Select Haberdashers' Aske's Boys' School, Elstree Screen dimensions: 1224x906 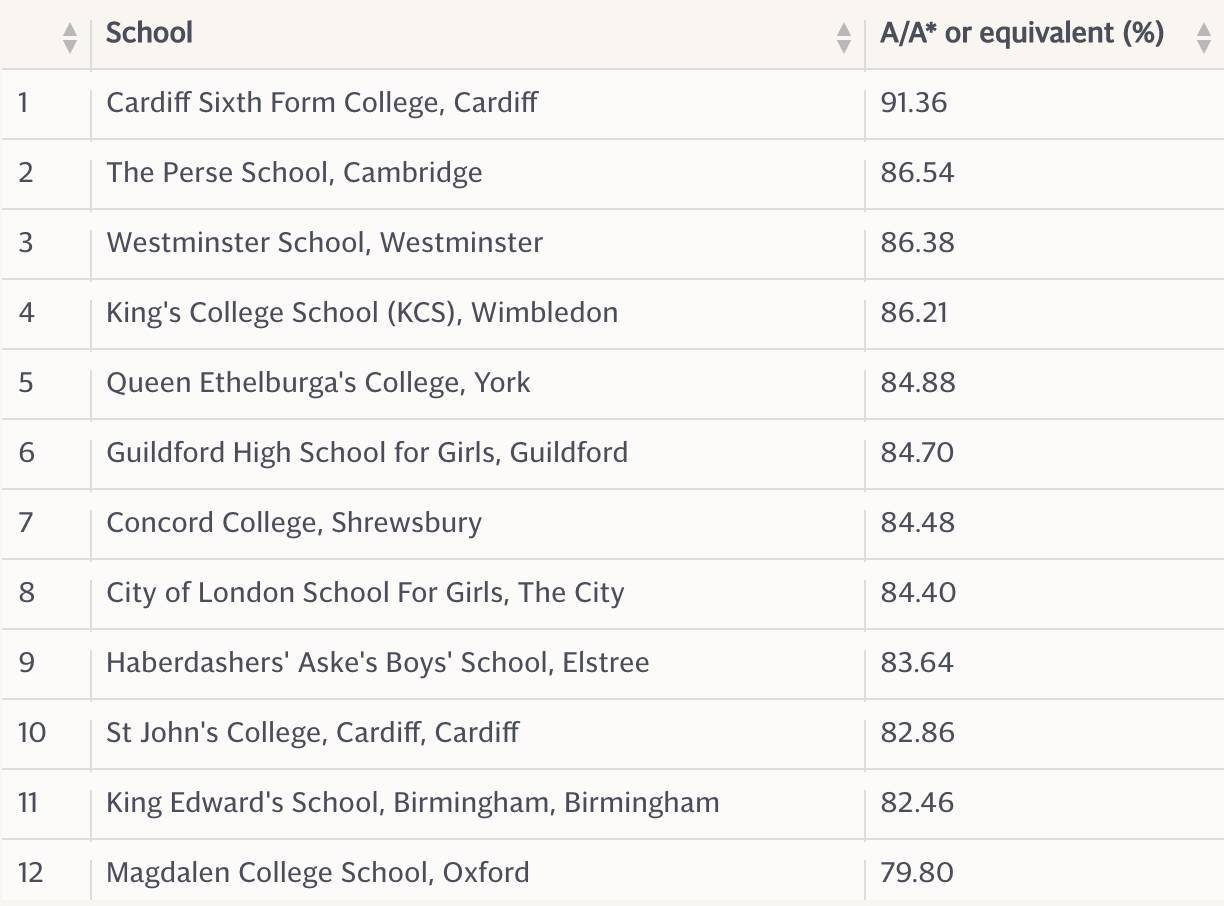click(378, 663)
